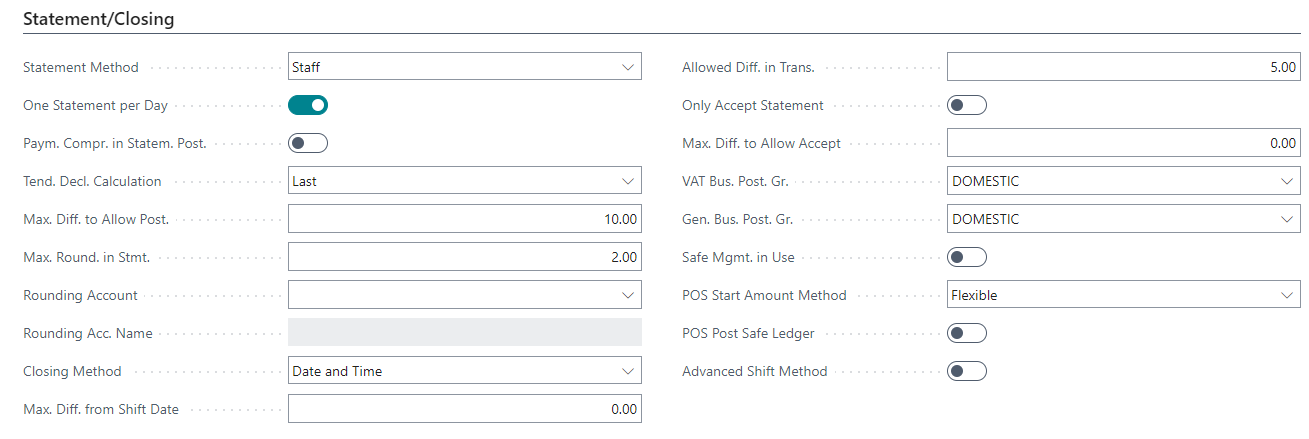Click Allowed Diff. in Trans. field
The image size is (1309, 439).
1122,67
